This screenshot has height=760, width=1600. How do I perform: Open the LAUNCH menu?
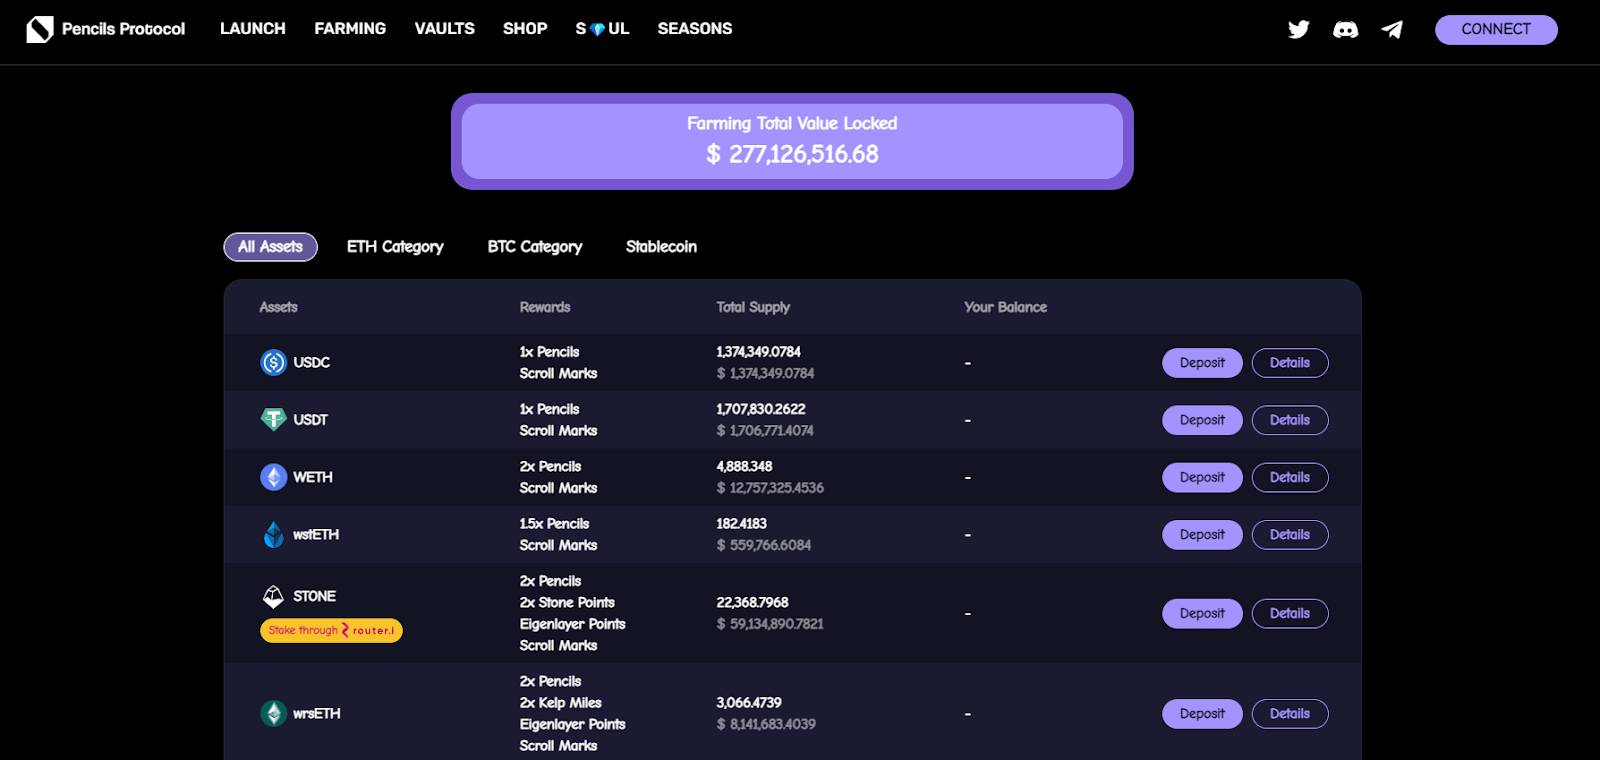coord(253,29)
